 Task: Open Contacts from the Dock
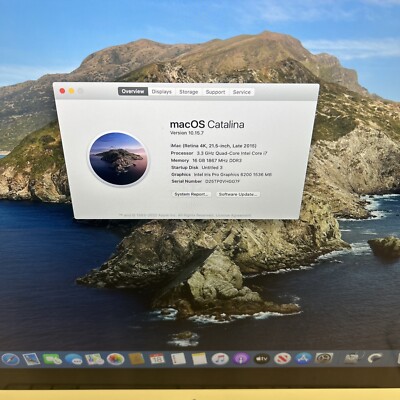click(136, 359)
